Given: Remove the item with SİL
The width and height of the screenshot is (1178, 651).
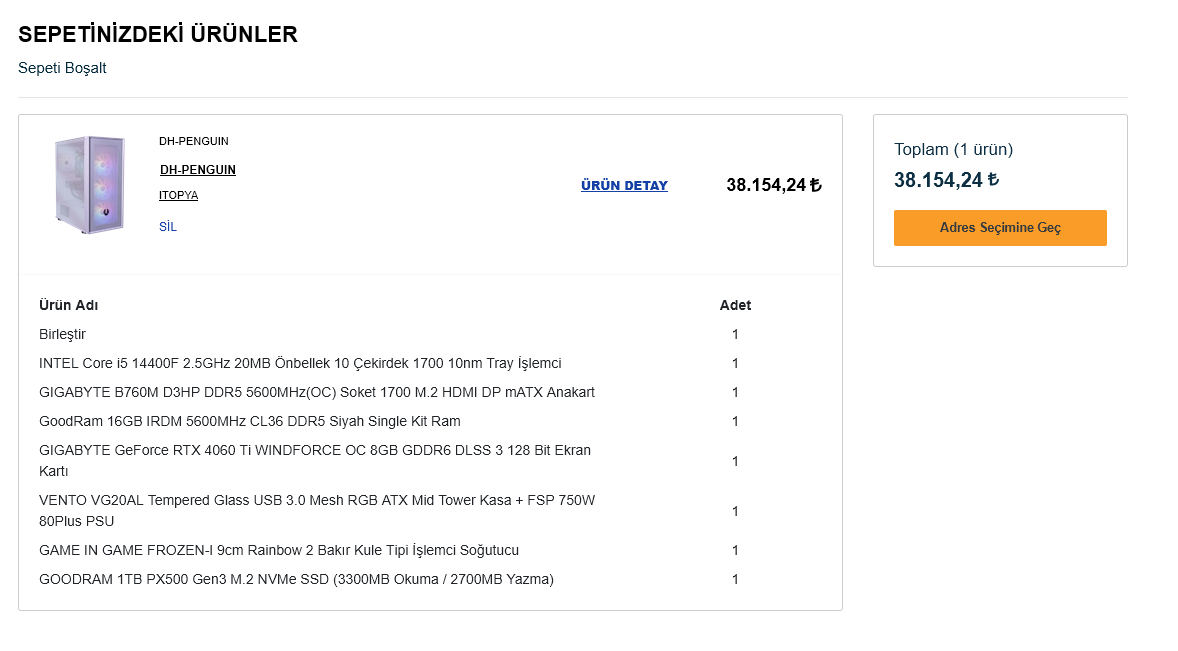Looking at the screenshot, I should [168, 227].
